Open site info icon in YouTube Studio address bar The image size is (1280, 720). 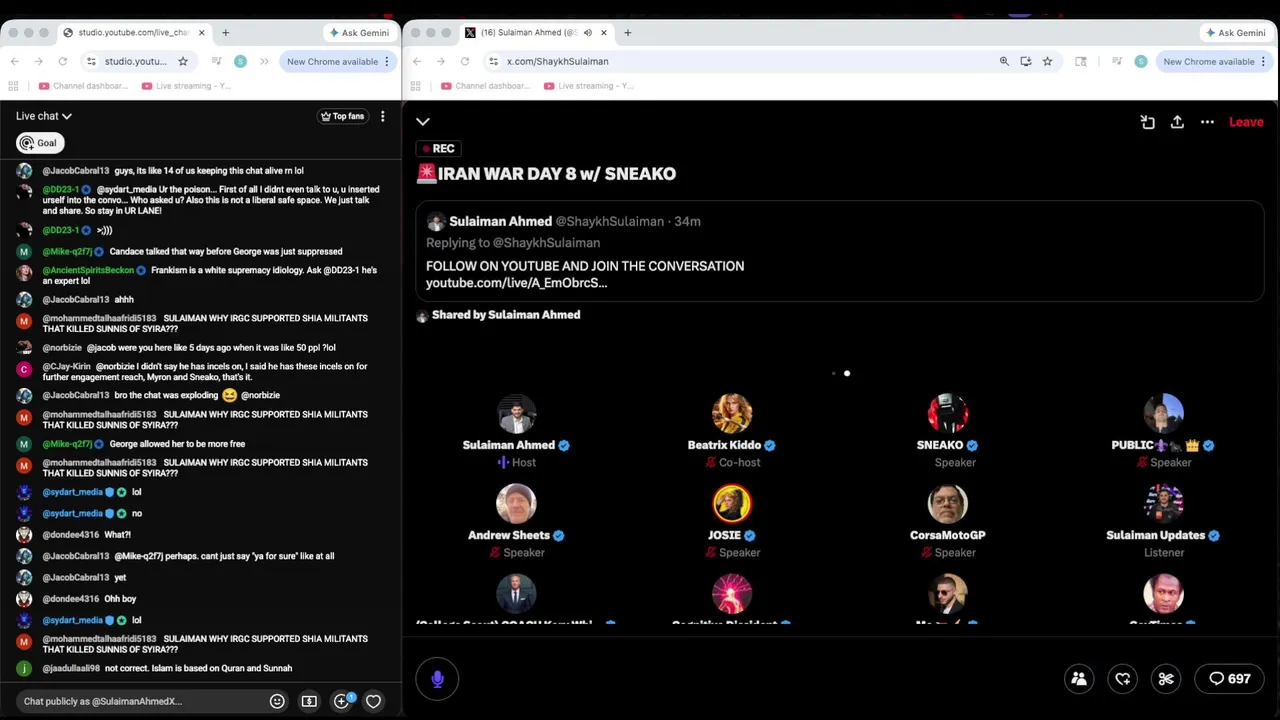(x=91, y=61)
